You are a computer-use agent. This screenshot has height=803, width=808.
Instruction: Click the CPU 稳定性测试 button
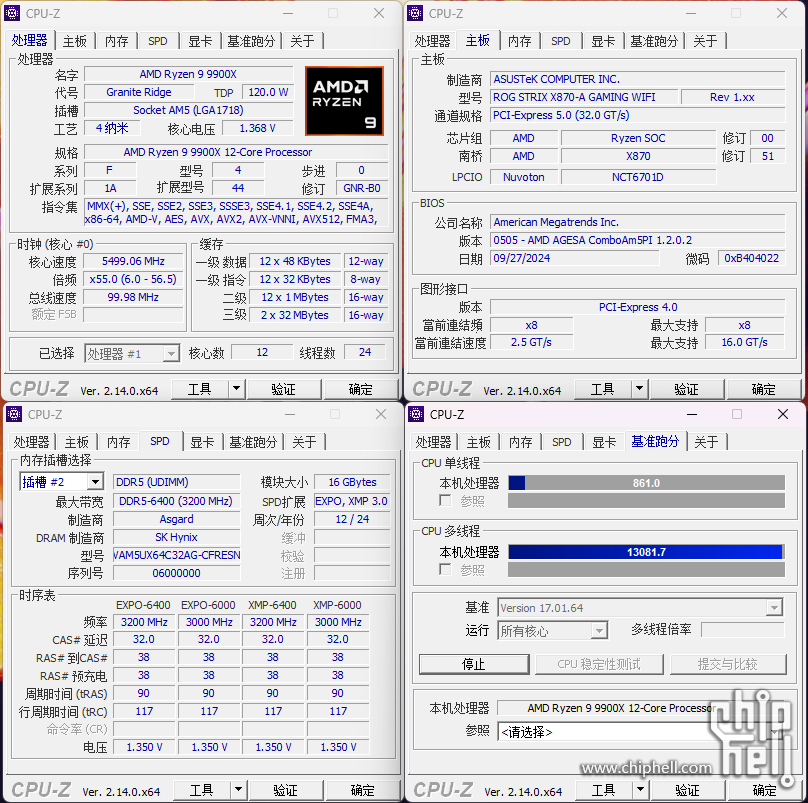click(599, 664)
